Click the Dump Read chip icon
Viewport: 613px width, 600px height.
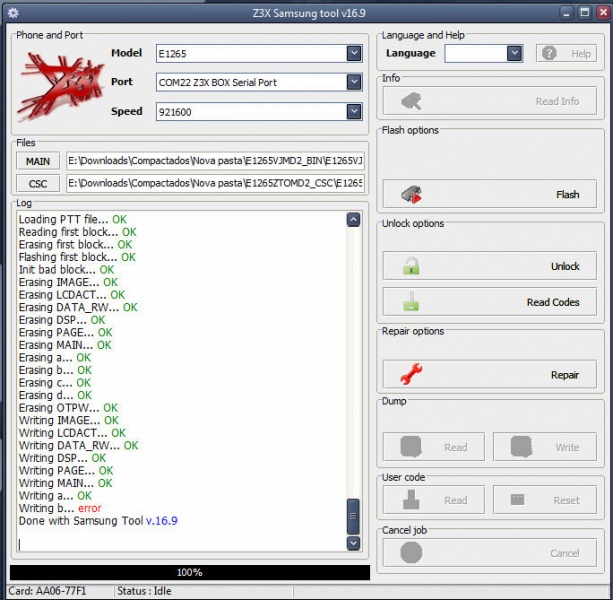click(411, 446)
